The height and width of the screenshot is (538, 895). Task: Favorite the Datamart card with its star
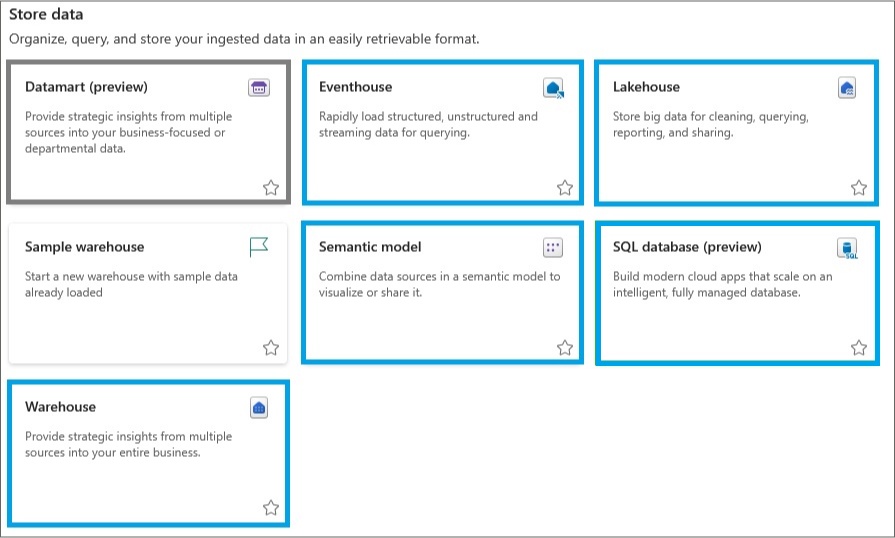[271, 188]
